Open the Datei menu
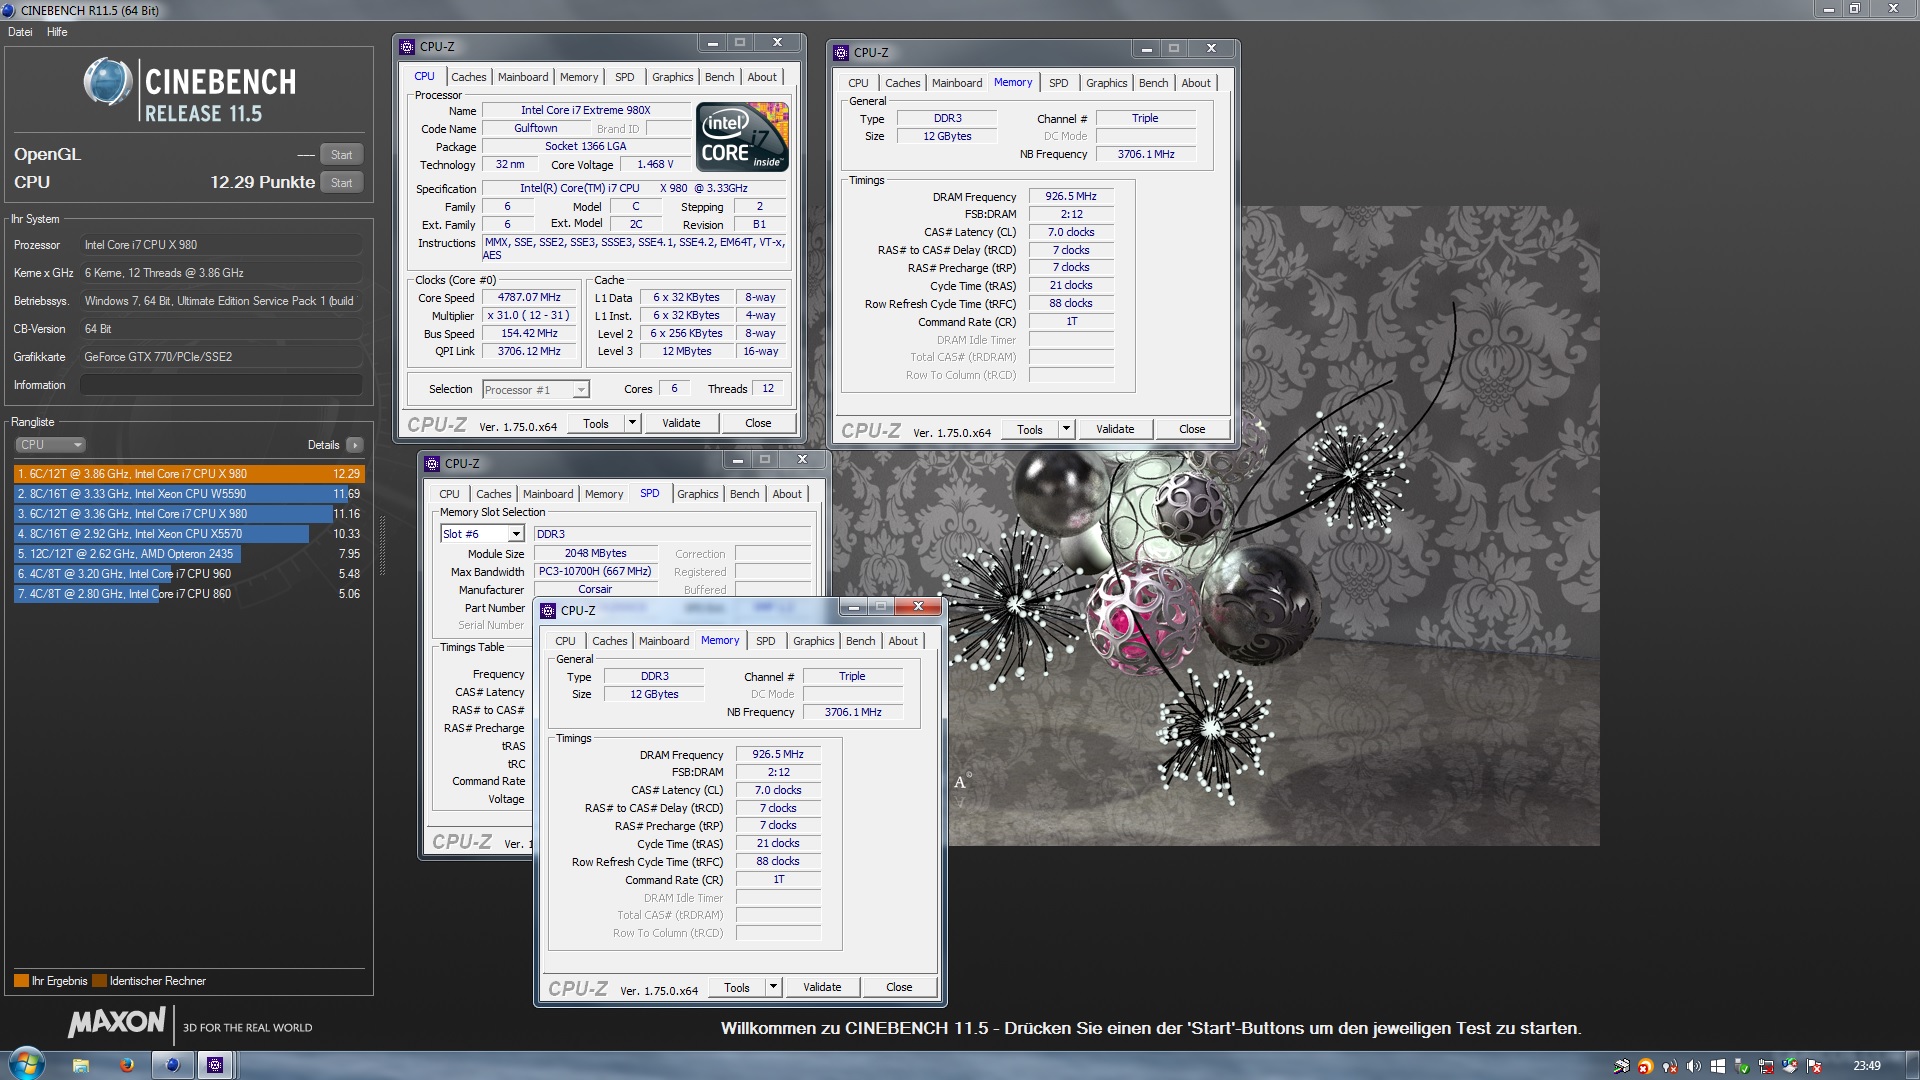Image resolution: width=1920 pixels, height=1080 pixels. coord(20,32)
